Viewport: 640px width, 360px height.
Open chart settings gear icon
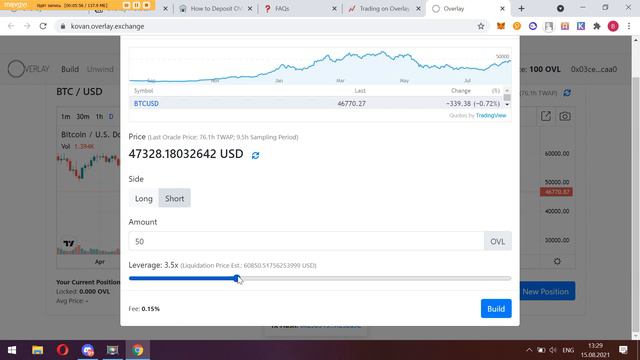tap(557, 261)
